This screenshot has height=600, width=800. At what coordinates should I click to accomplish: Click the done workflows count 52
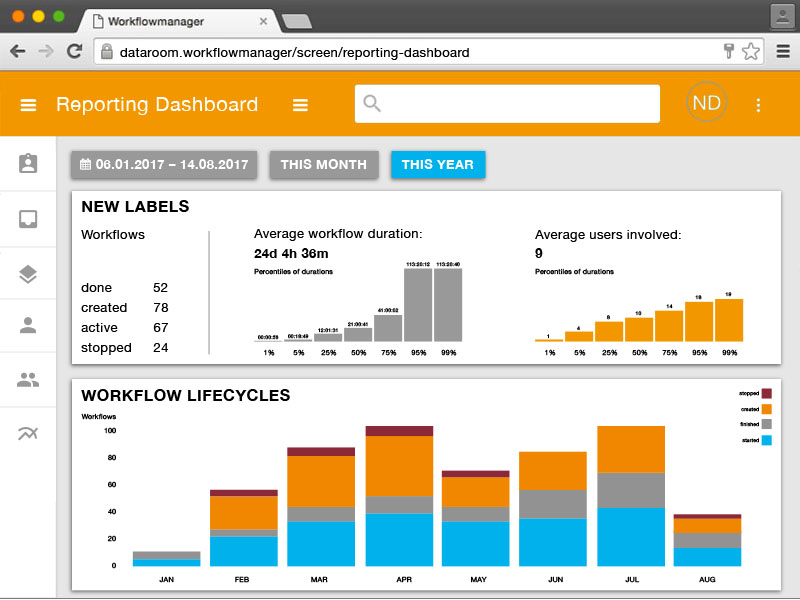160,288
